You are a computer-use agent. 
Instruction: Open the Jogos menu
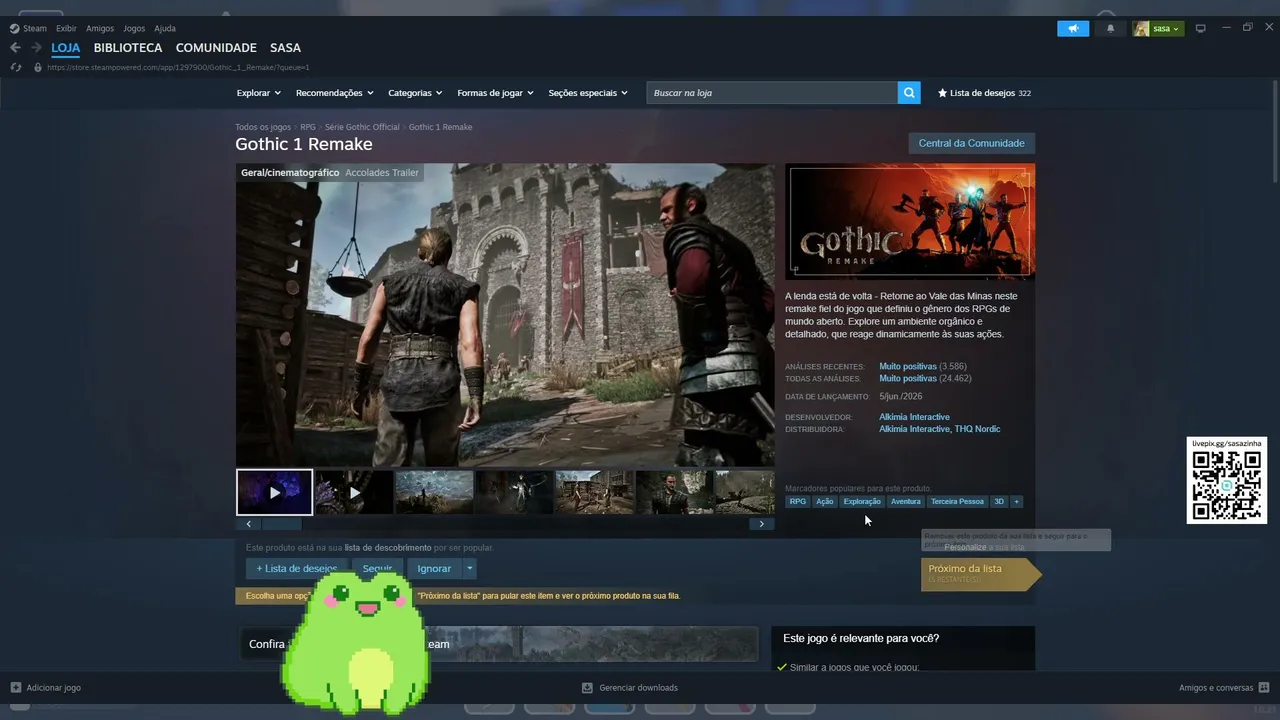point(134,28)
